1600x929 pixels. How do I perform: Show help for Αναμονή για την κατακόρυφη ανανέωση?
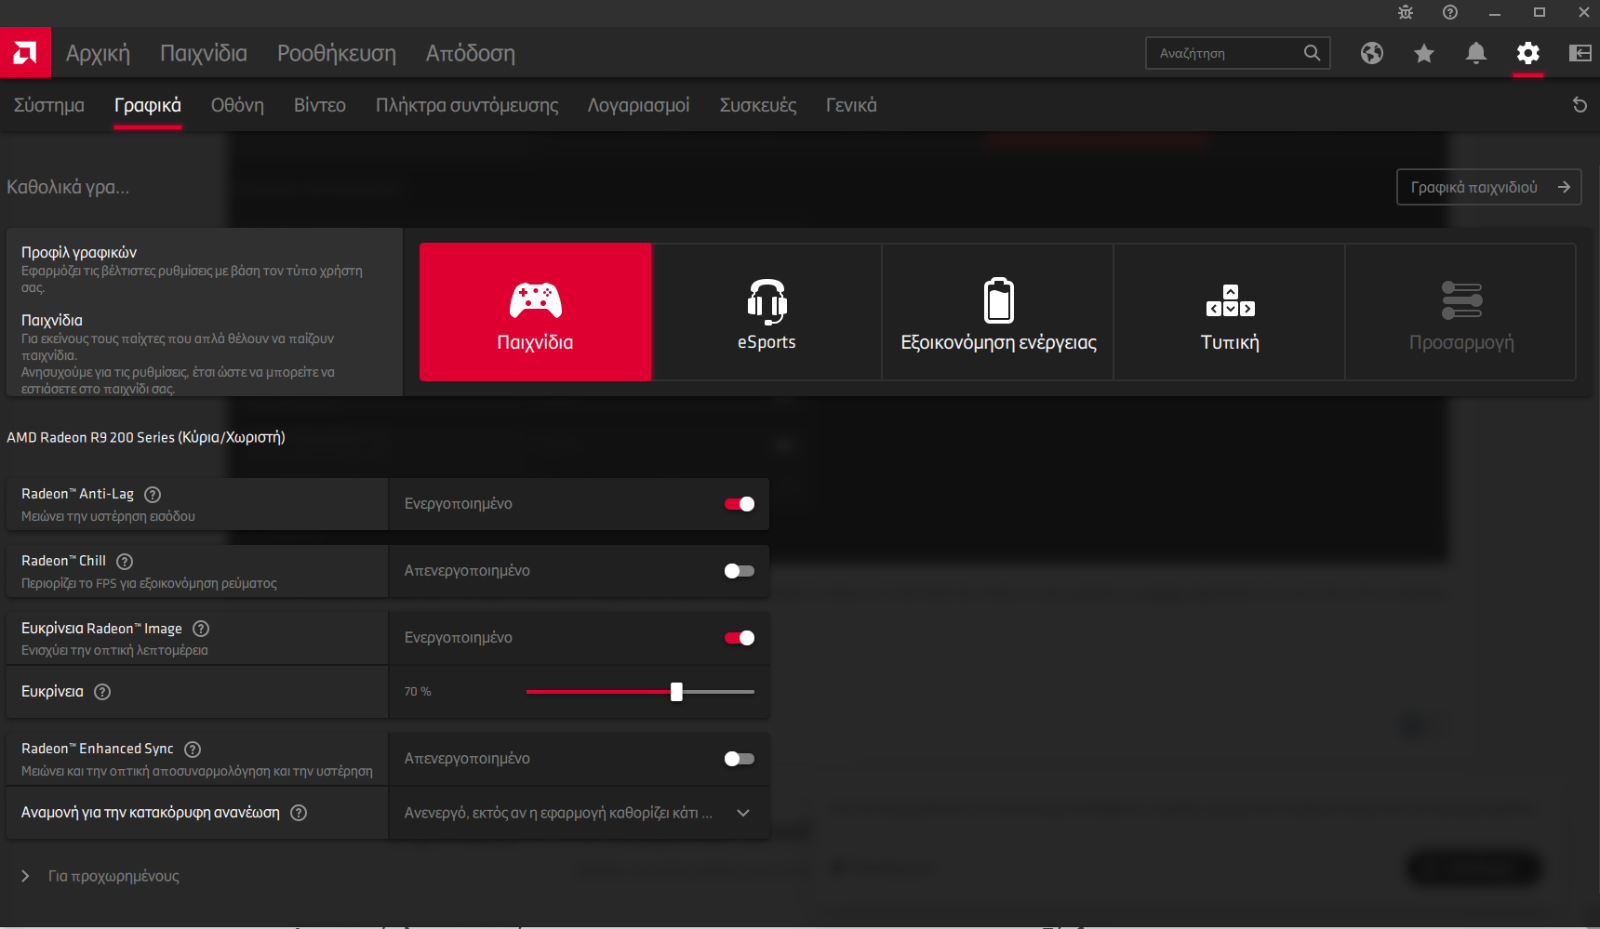(299, 812)
